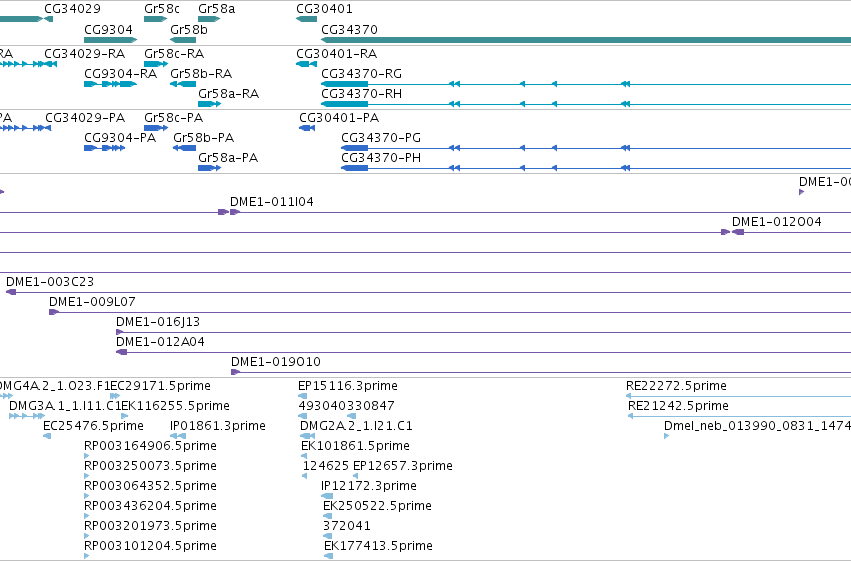Select EST RP003164906.5prime
Screen dimensions: 851x561
[x=150, y=446]
